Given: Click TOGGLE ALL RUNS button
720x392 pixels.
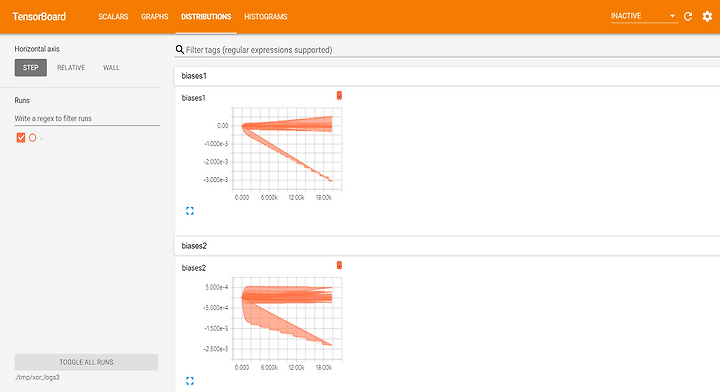Looking at the screenshot, I should point(86,362).
